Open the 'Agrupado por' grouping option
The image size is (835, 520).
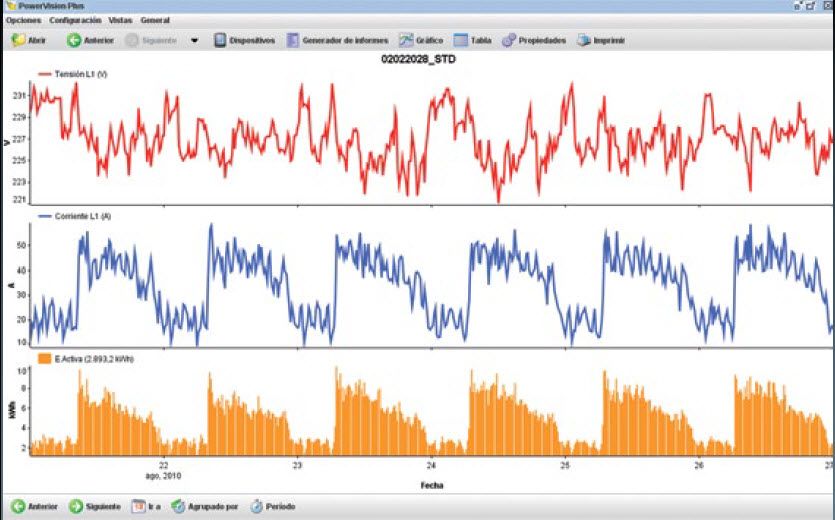pos(204,506)
